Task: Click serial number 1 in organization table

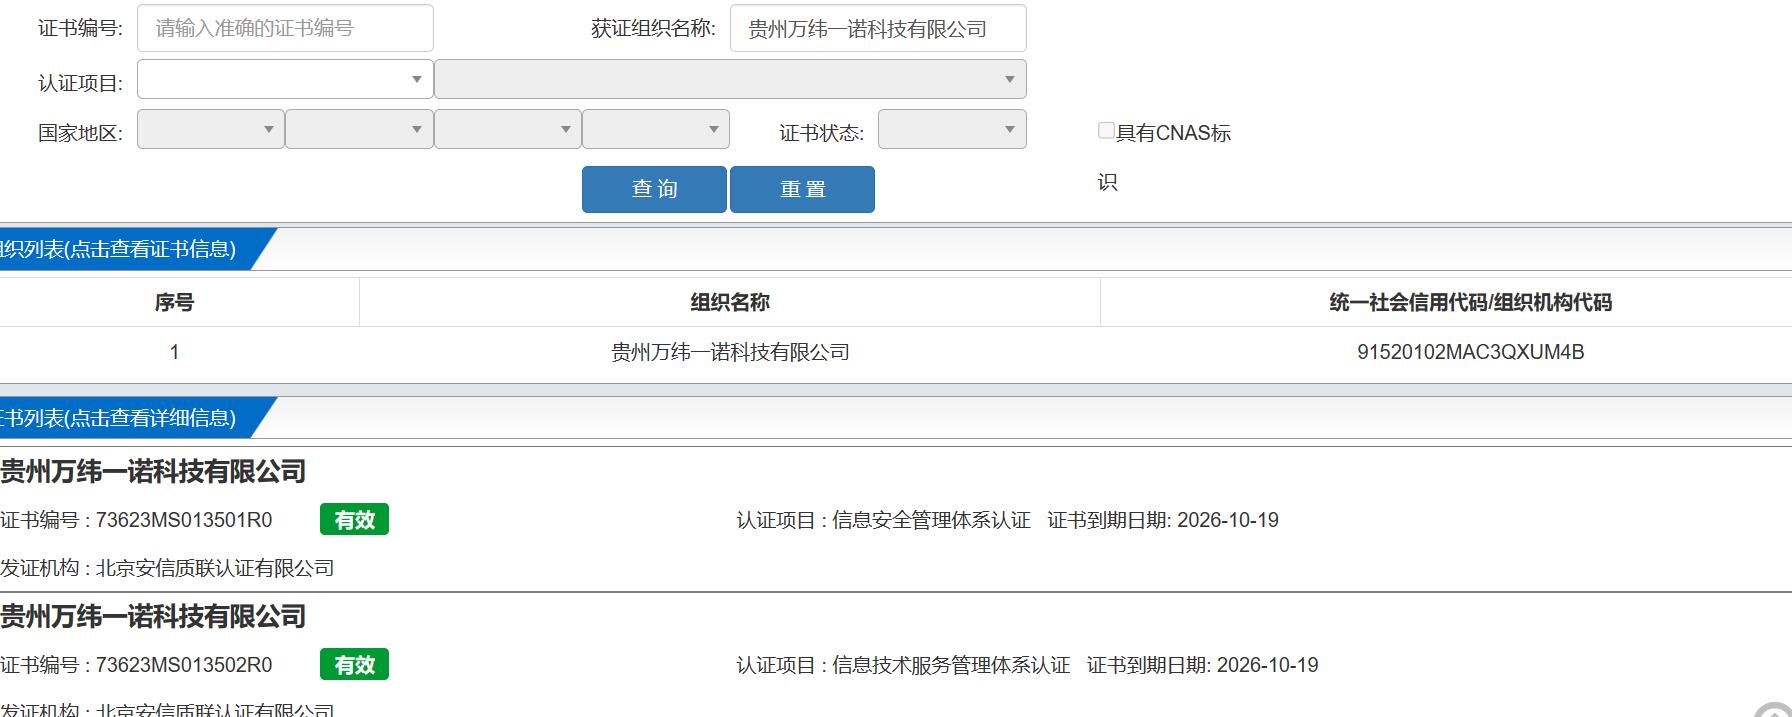Action: coord(174,352)
